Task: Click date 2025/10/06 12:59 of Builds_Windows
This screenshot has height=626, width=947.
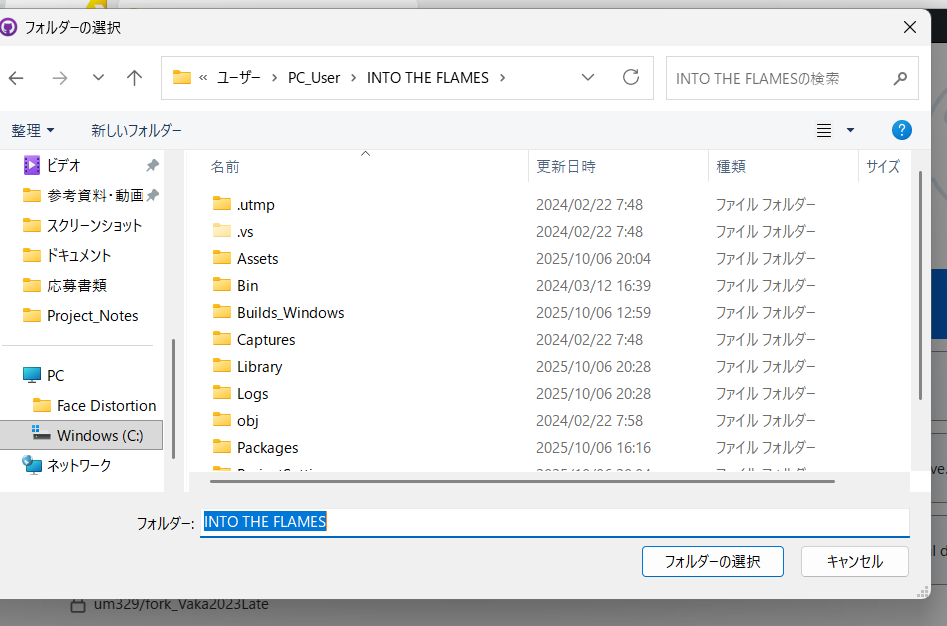Action: click(x=593, y=313)
